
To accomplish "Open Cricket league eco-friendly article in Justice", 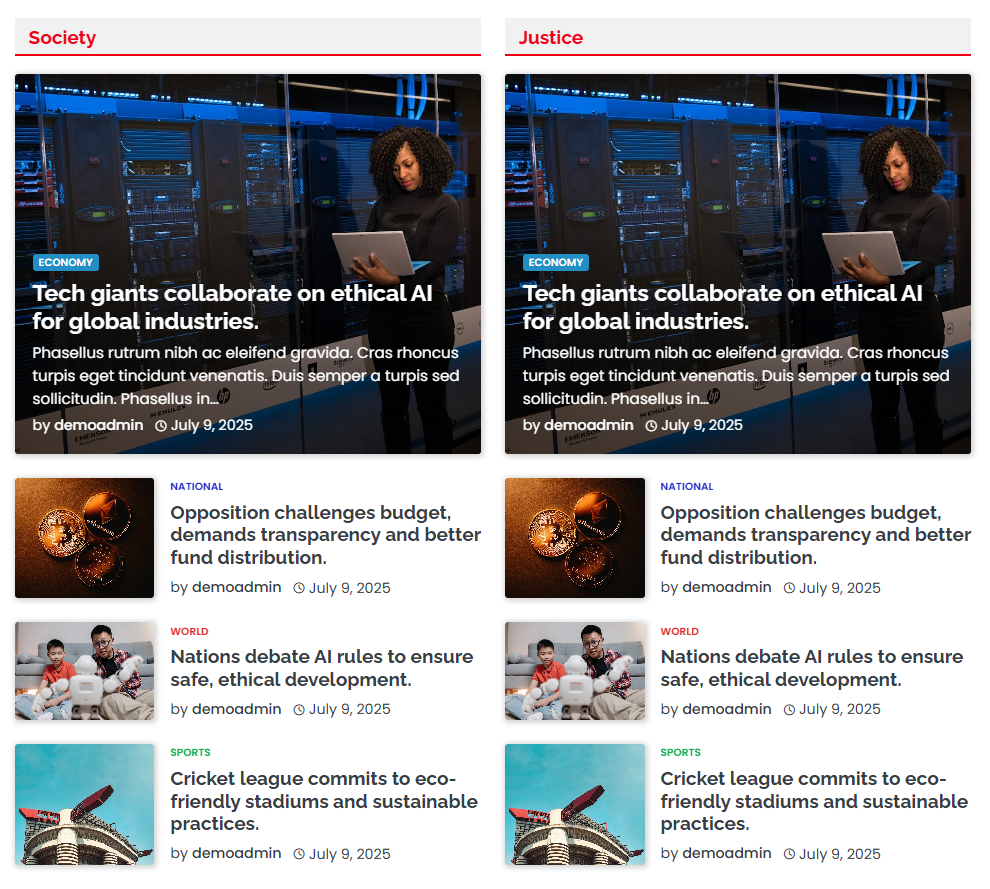I will 814,801.
